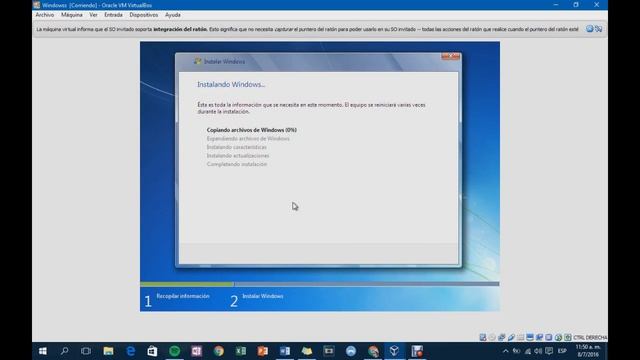Open PowerPoint from the taskbar
The image size is (640, 360).
(x=262, y=351)
